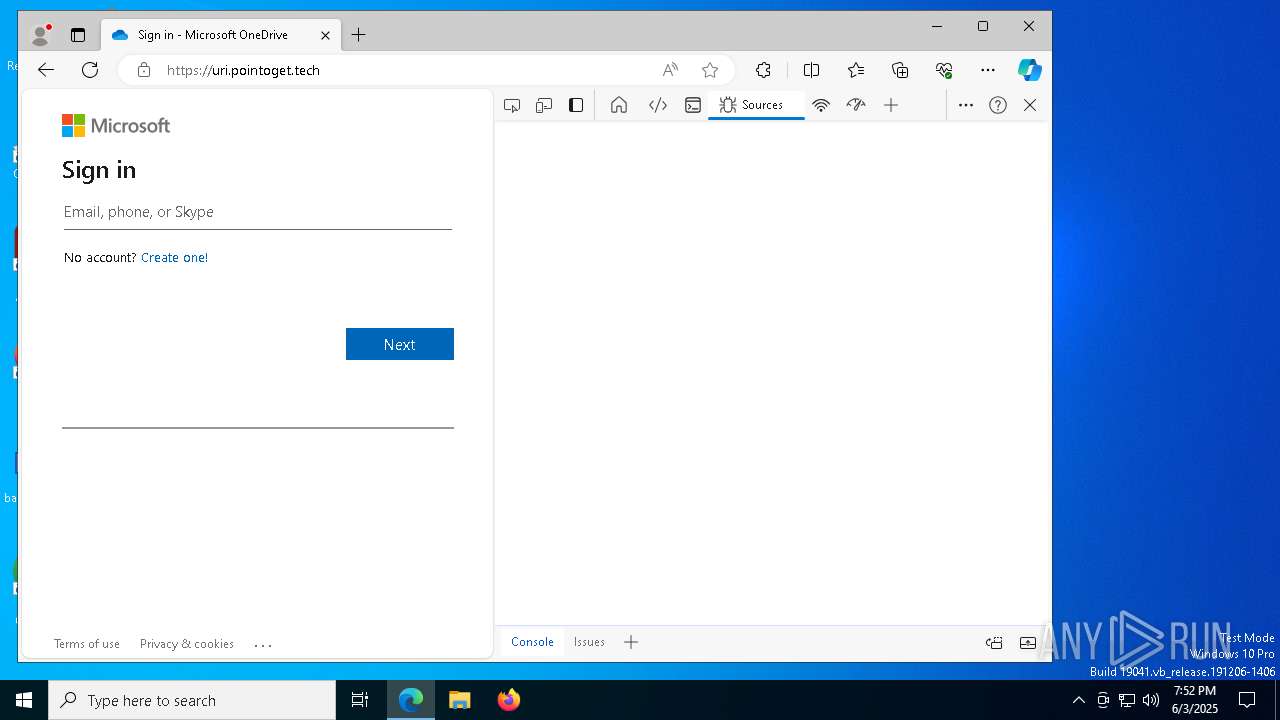Screen dimensions: 1280x720
Task: Open Customize and control DevTools menu
Action: [966, 105]
